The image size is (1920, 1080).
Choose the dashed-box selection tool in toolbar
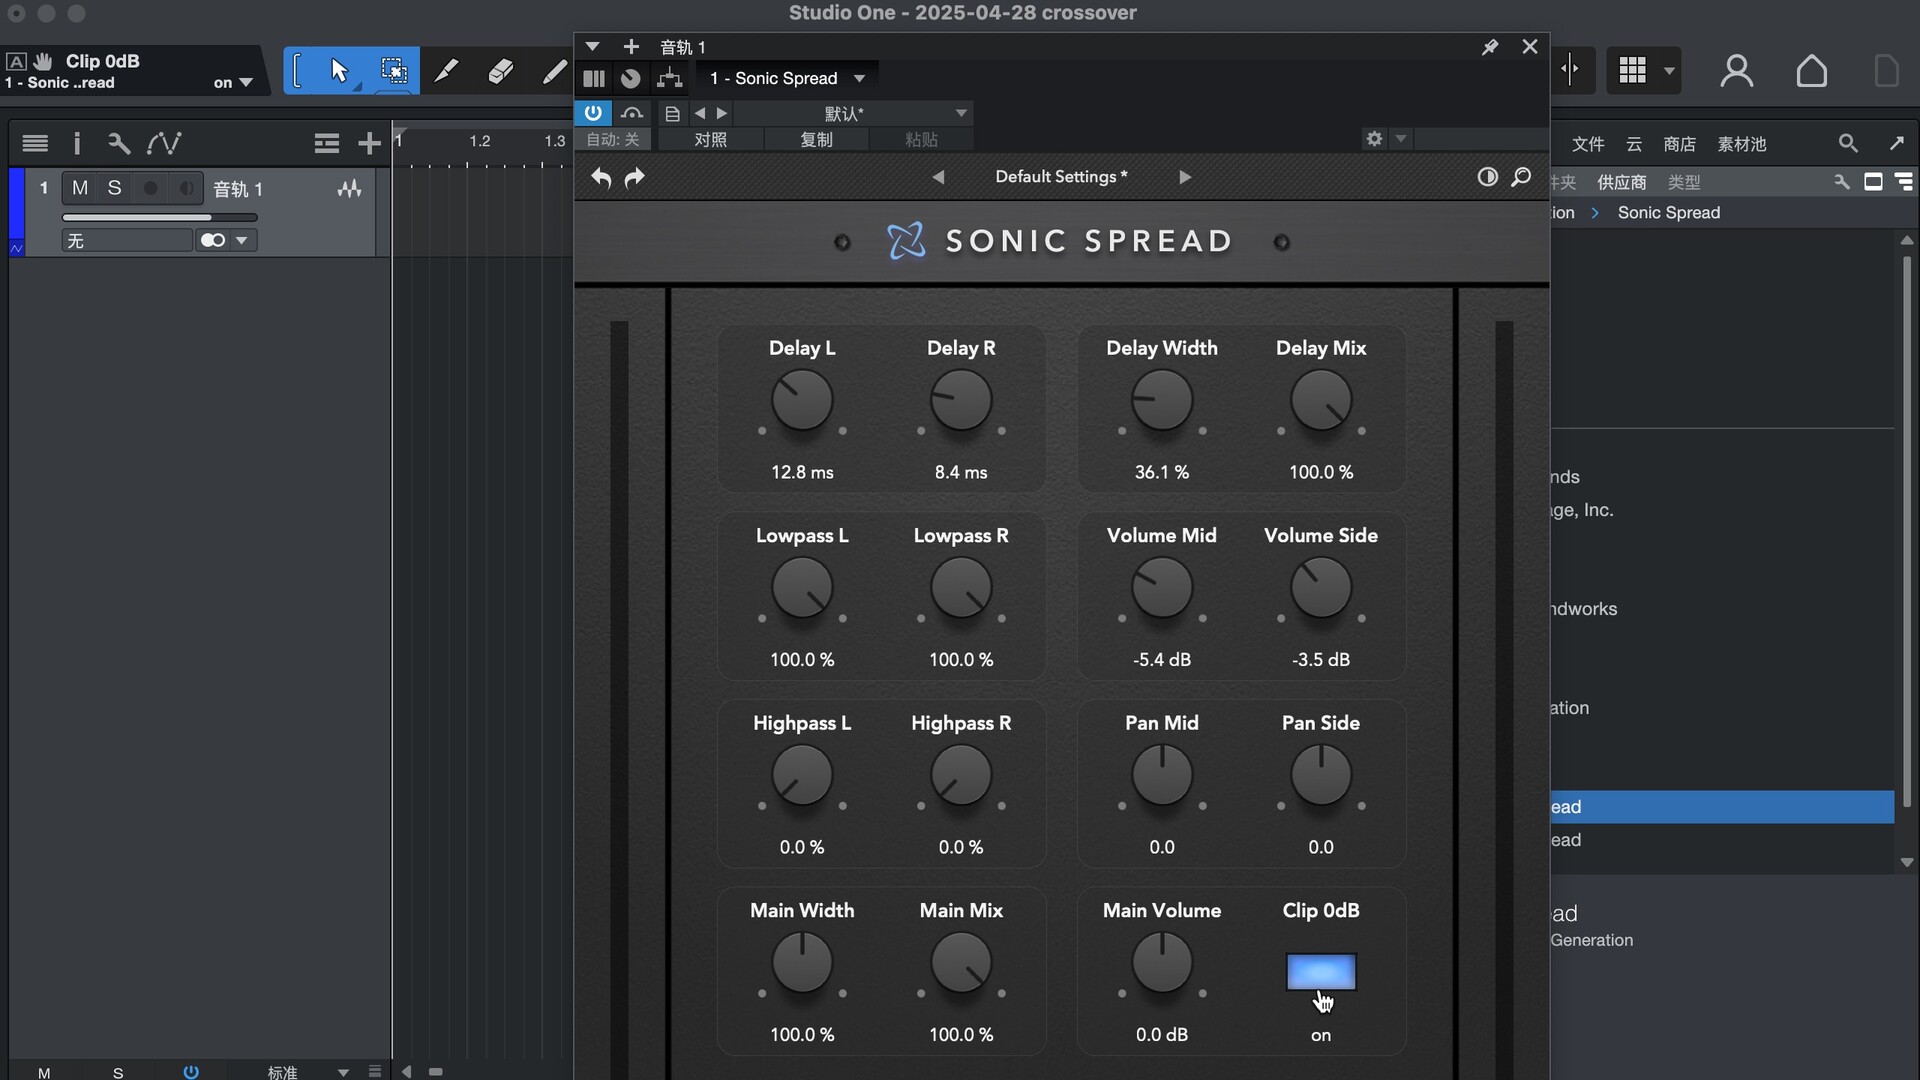click(x=394, y=71)
